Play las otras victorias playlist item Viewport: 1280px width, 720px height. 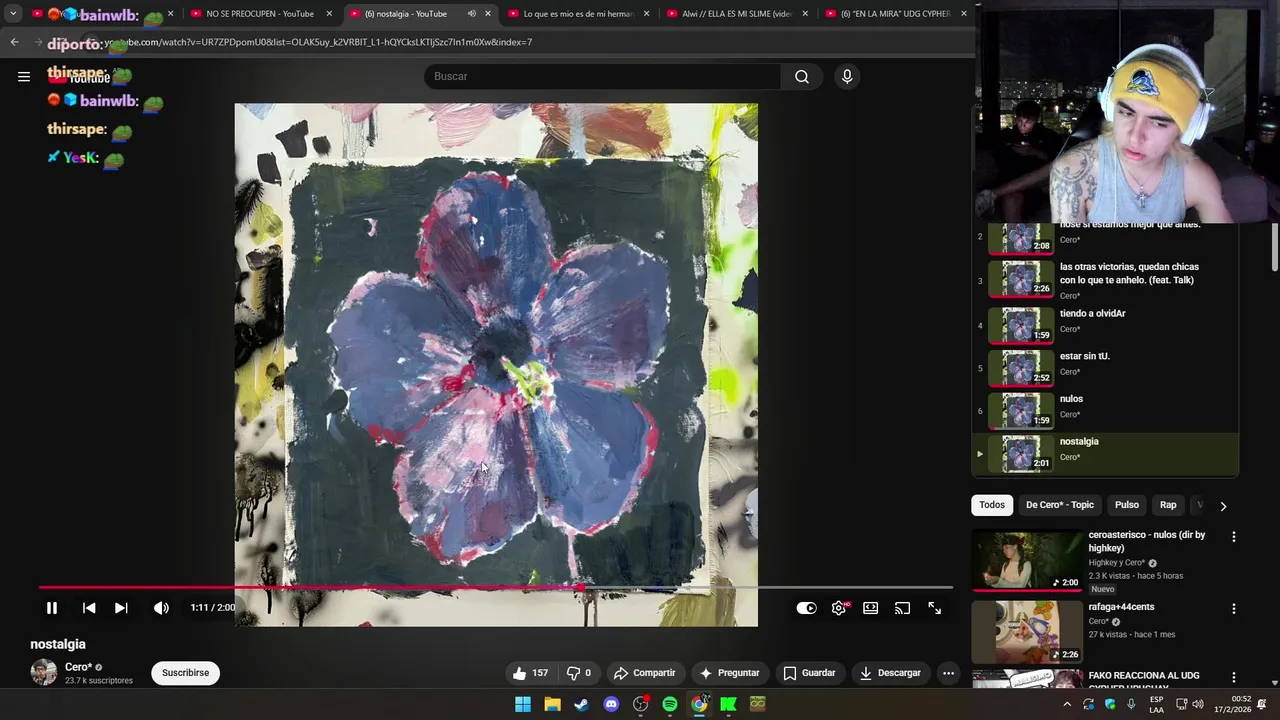point(1105,280)
